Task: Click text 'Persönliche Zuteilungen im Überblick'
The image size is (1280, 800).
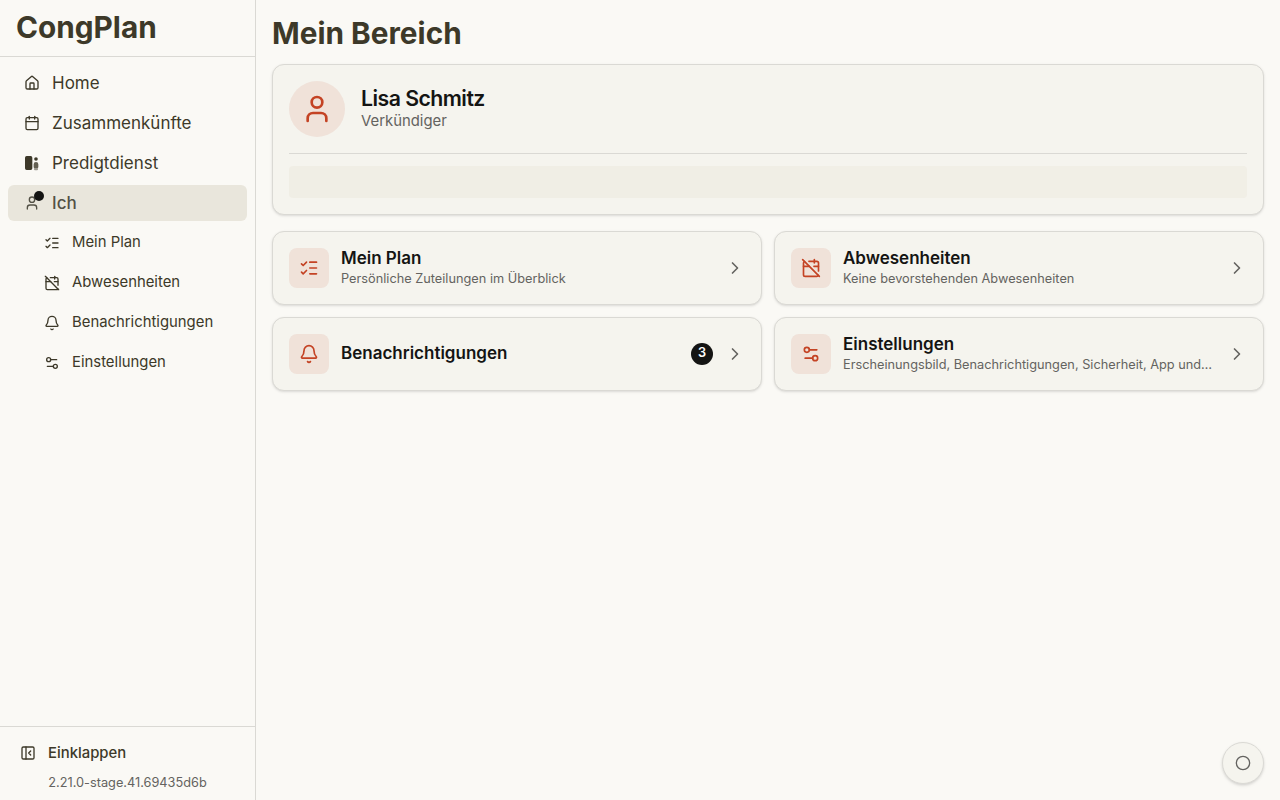Action: [453, 279]
